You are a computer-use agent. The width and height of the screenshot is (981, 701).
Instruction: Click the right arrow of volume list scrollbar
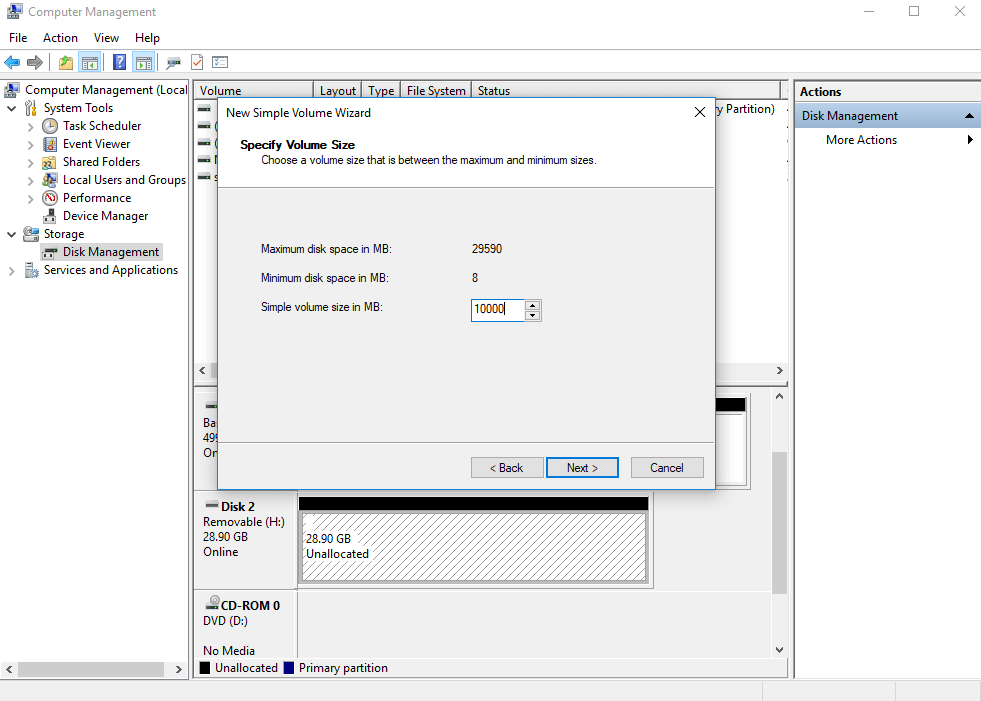click(x=780, y=371)
